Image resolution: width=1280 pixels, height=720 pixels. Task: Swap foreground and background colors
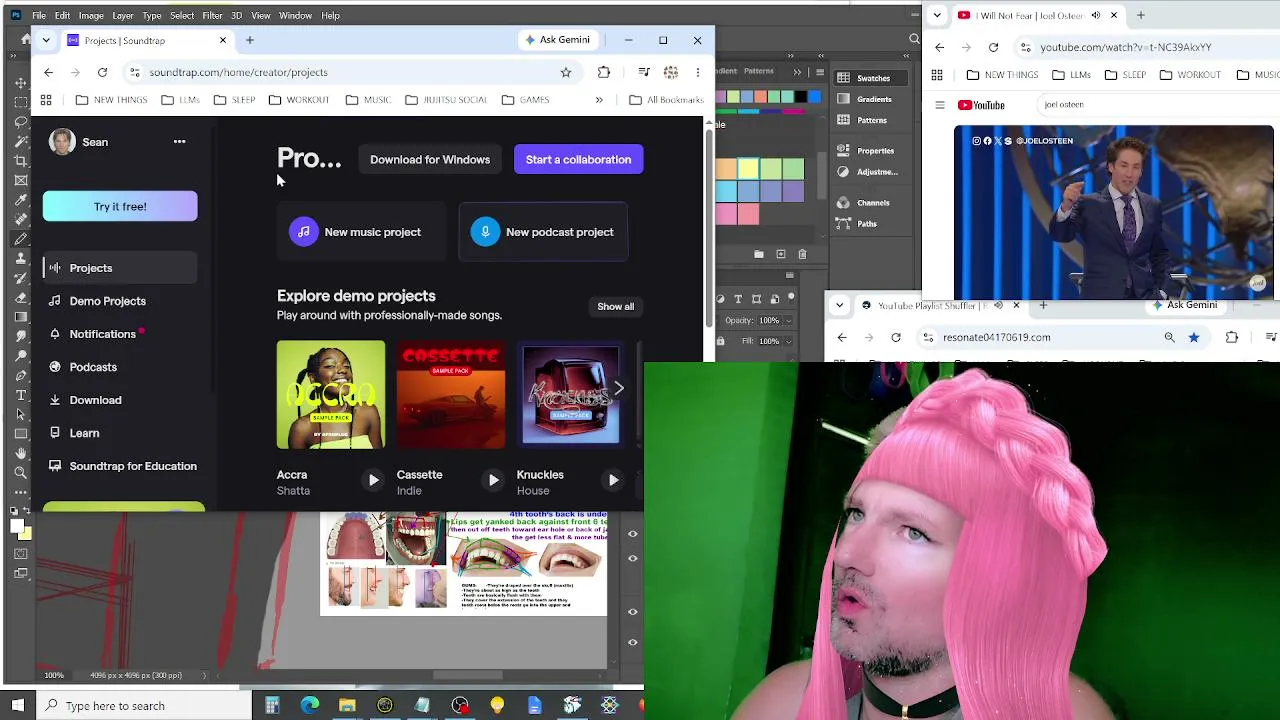pyautogui.click(x=27, y=511)
